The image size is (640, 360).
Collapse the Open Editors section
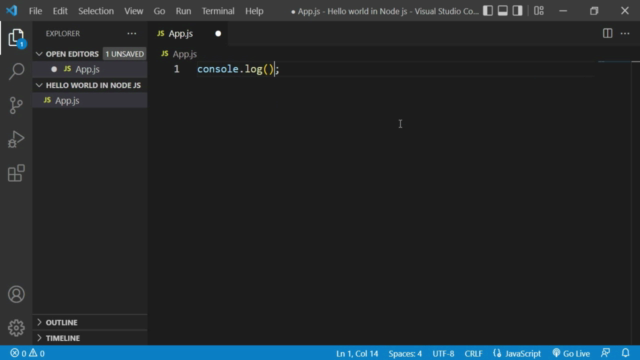(68, 54)
